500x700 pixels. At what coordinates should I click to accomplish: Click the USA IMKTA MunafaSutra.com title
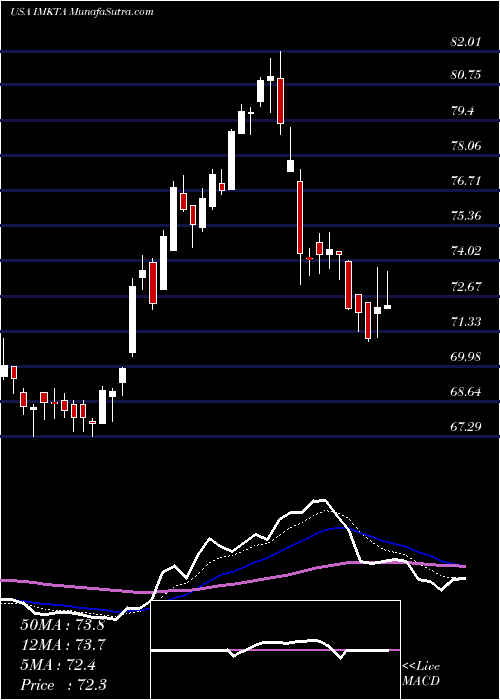pyautogui.click(x=82, y=12)
